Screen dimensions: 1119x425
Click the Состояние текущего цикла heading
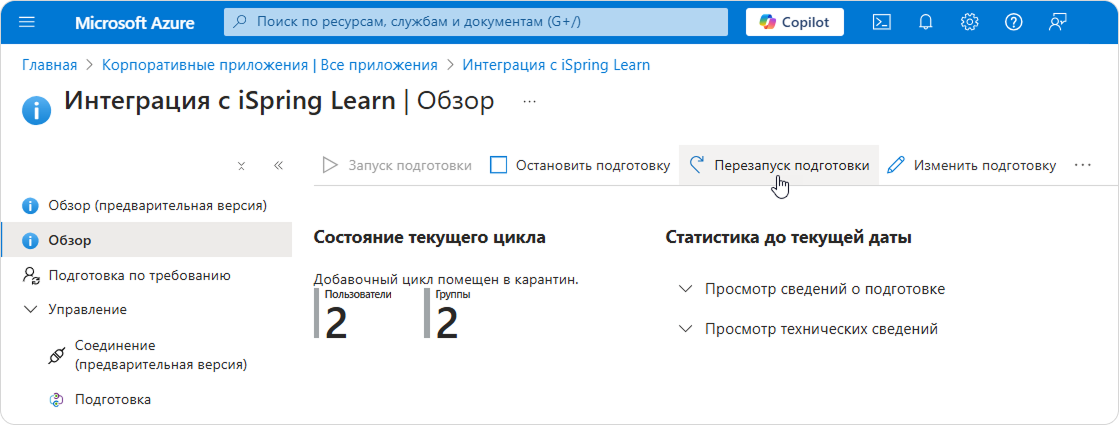click(x=430, y=237)
